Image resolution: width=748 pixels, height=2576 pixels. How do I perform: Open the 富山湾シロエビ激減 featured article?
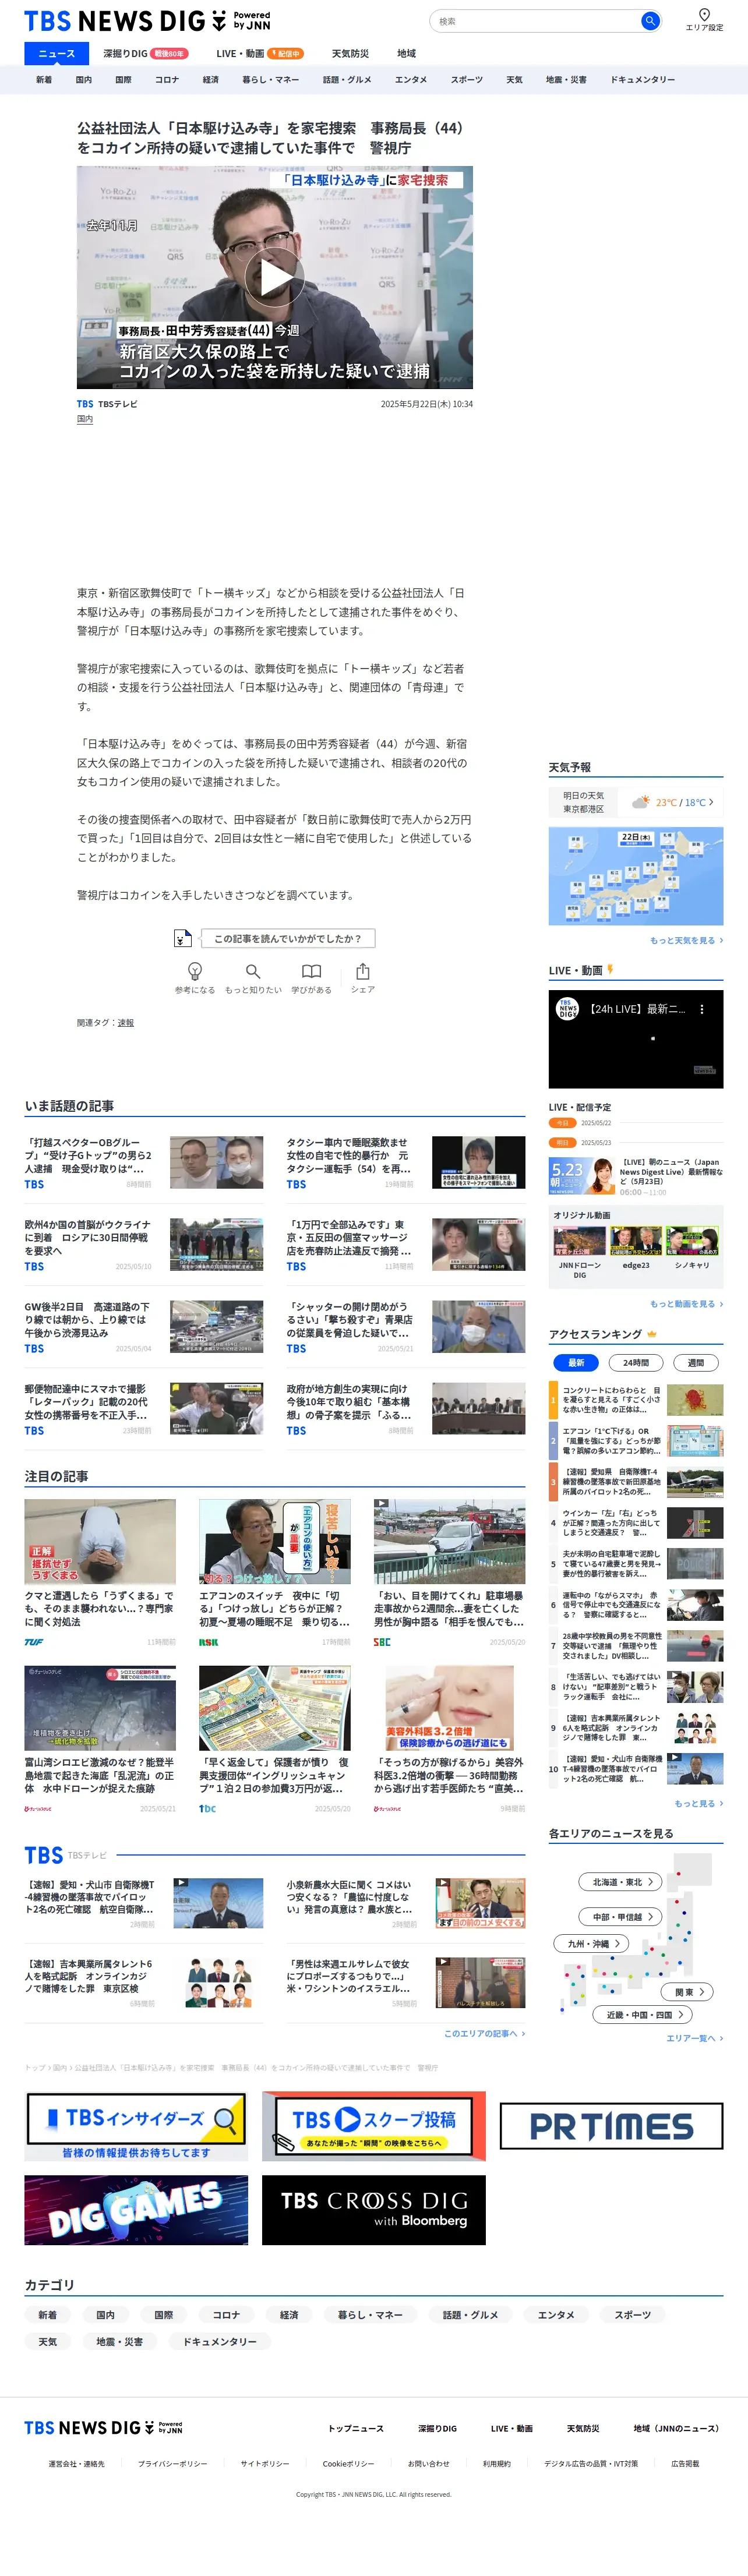click(100, 1739)
